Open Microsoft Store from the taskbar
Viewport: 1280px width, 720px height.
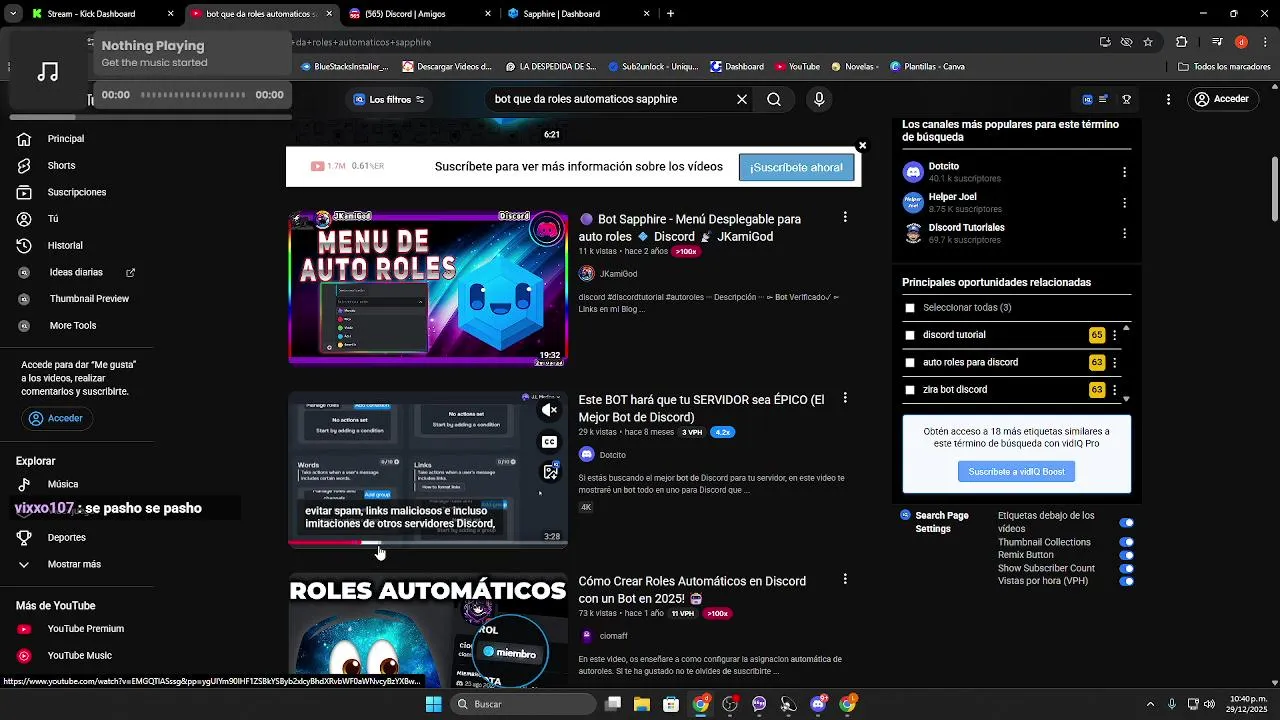671,704
